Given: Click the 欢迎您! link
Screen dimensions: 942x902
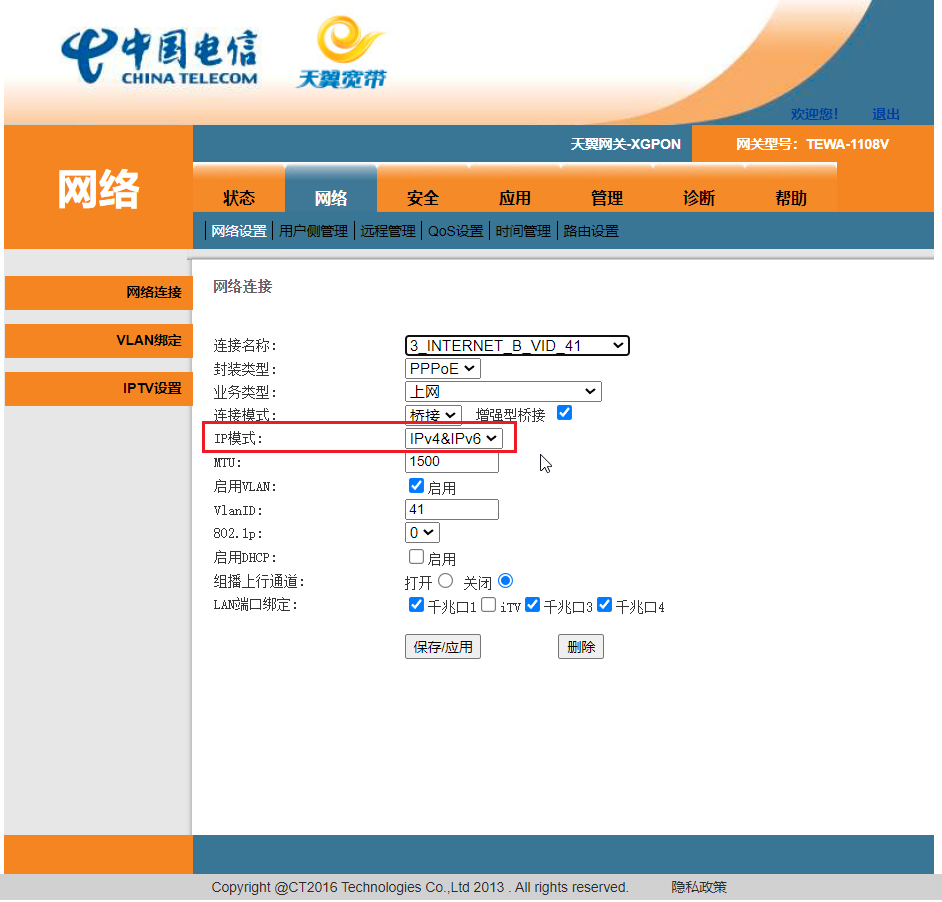Looking at the screenshot, I should coord(814,114).
